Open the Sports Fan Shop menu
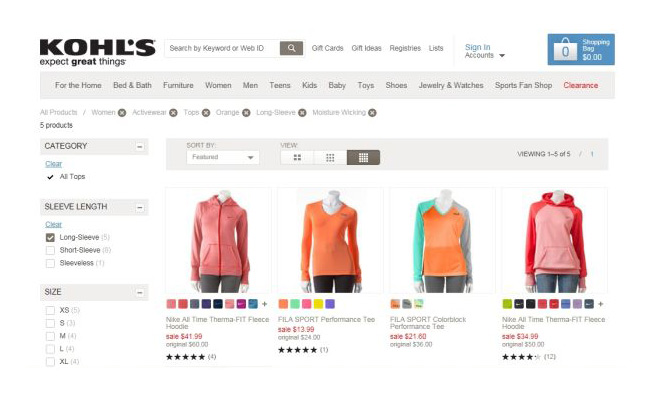 (x=523, y=85)
